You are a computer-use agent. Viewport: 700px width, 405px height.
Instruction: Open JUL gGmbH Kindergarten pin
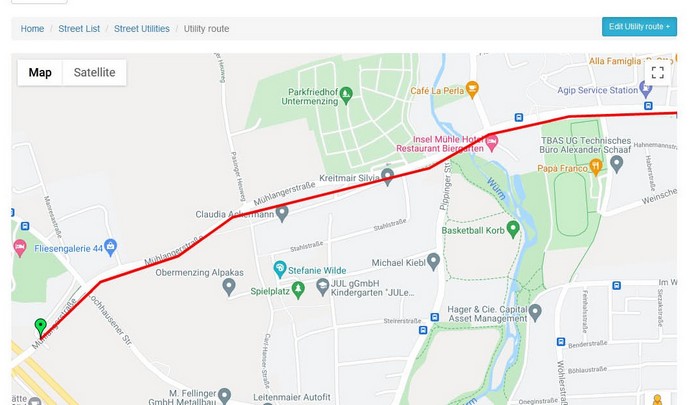click(322, 287)
